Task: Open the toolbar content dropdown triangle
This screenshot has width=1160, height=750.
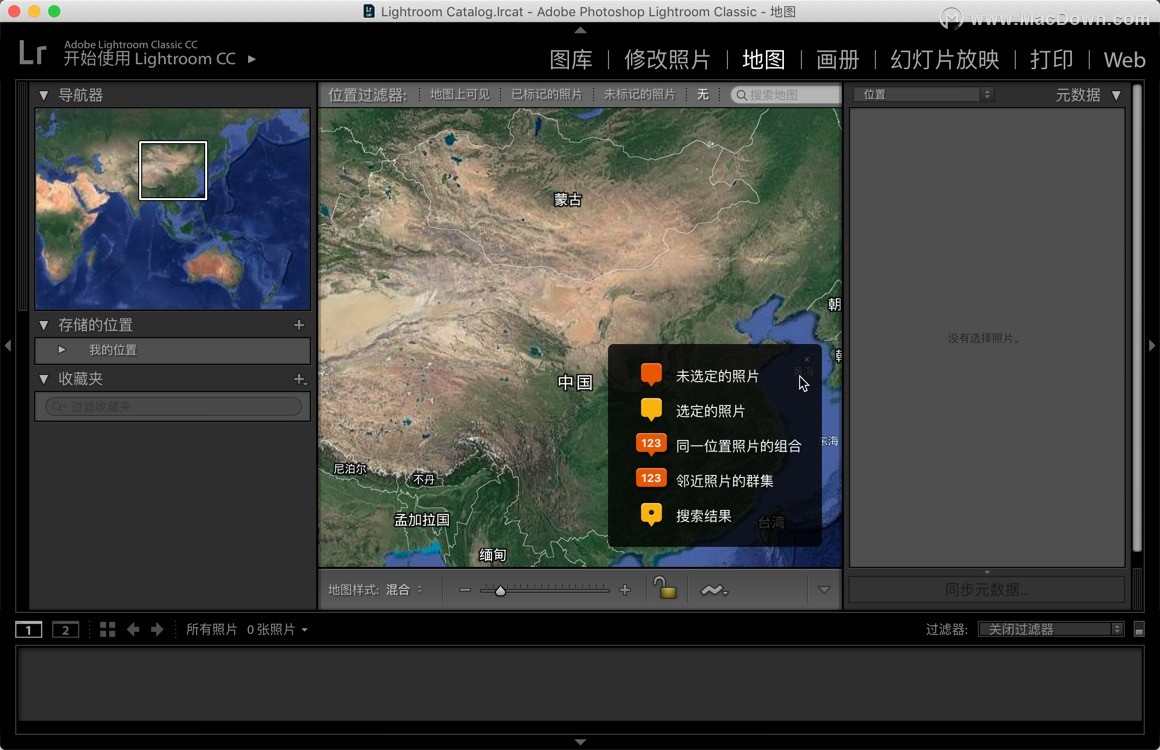Action: (x=824, y=589)
